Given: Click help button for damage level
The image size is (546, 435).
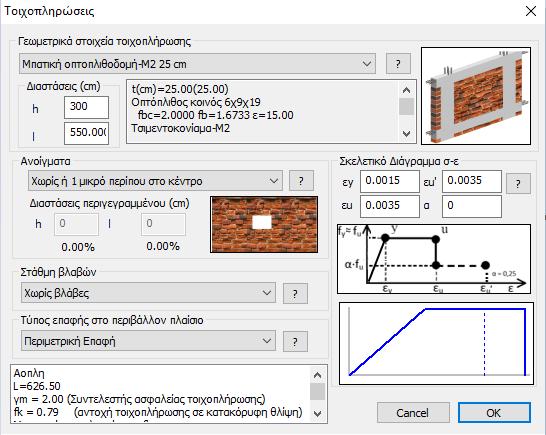Looking at the screenshot, I should coord(295,294).
